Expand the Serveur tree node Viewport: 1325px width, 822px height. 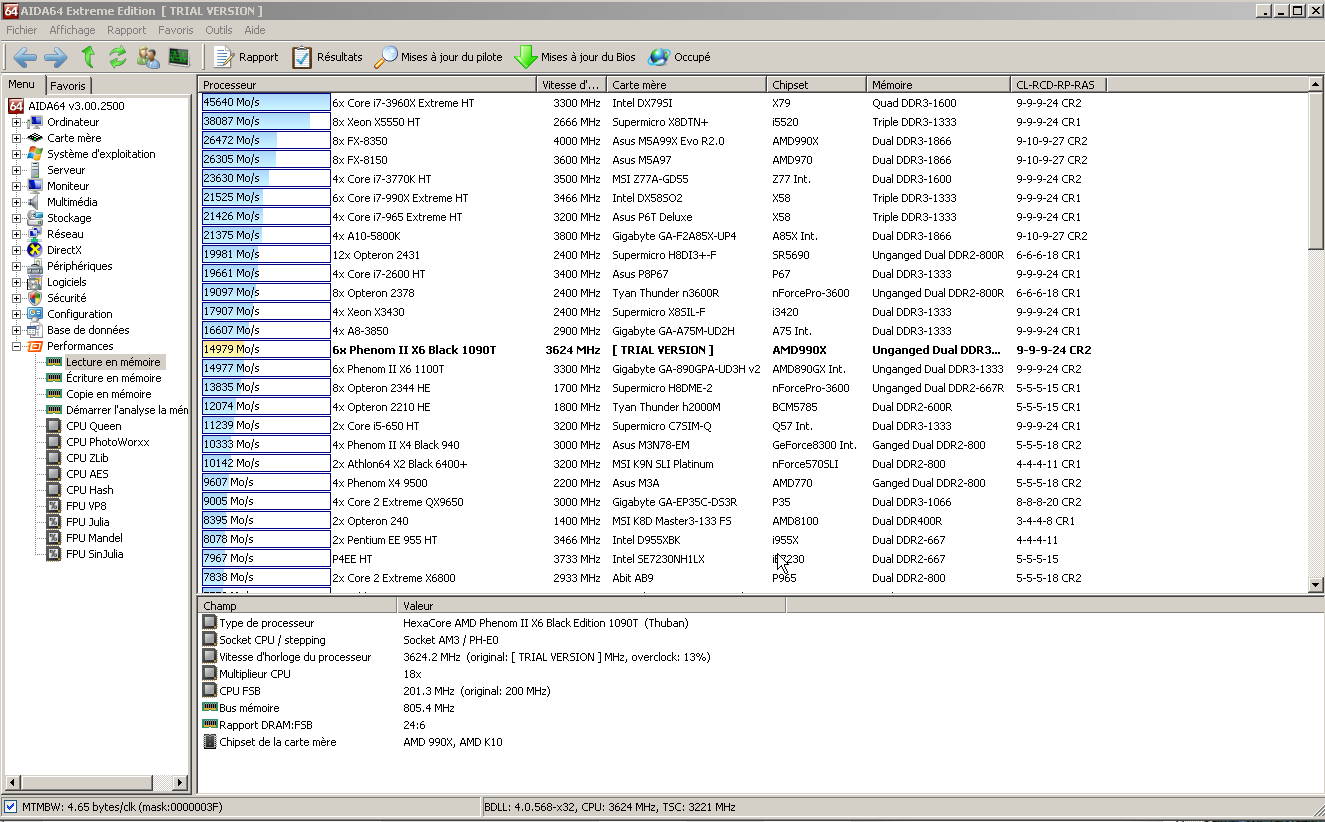[x=16, y=170]
